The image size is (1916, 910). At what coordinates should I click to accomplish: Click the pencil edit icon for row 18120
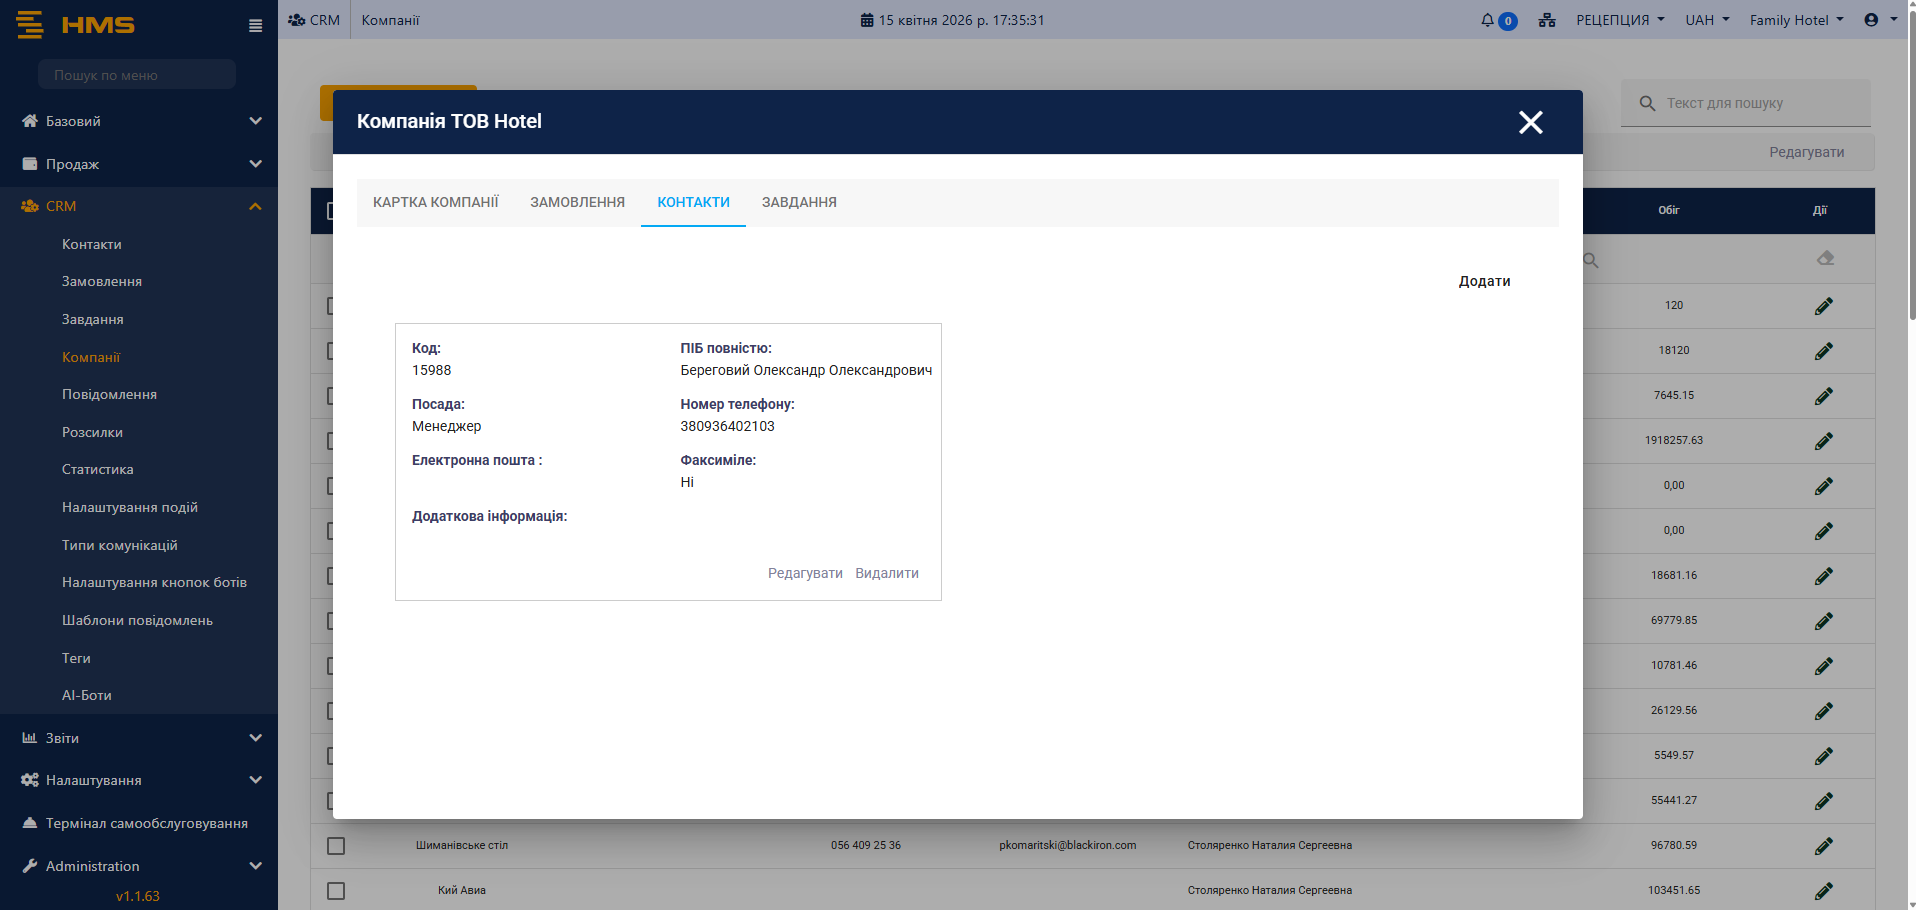[x=1823, y=351]
